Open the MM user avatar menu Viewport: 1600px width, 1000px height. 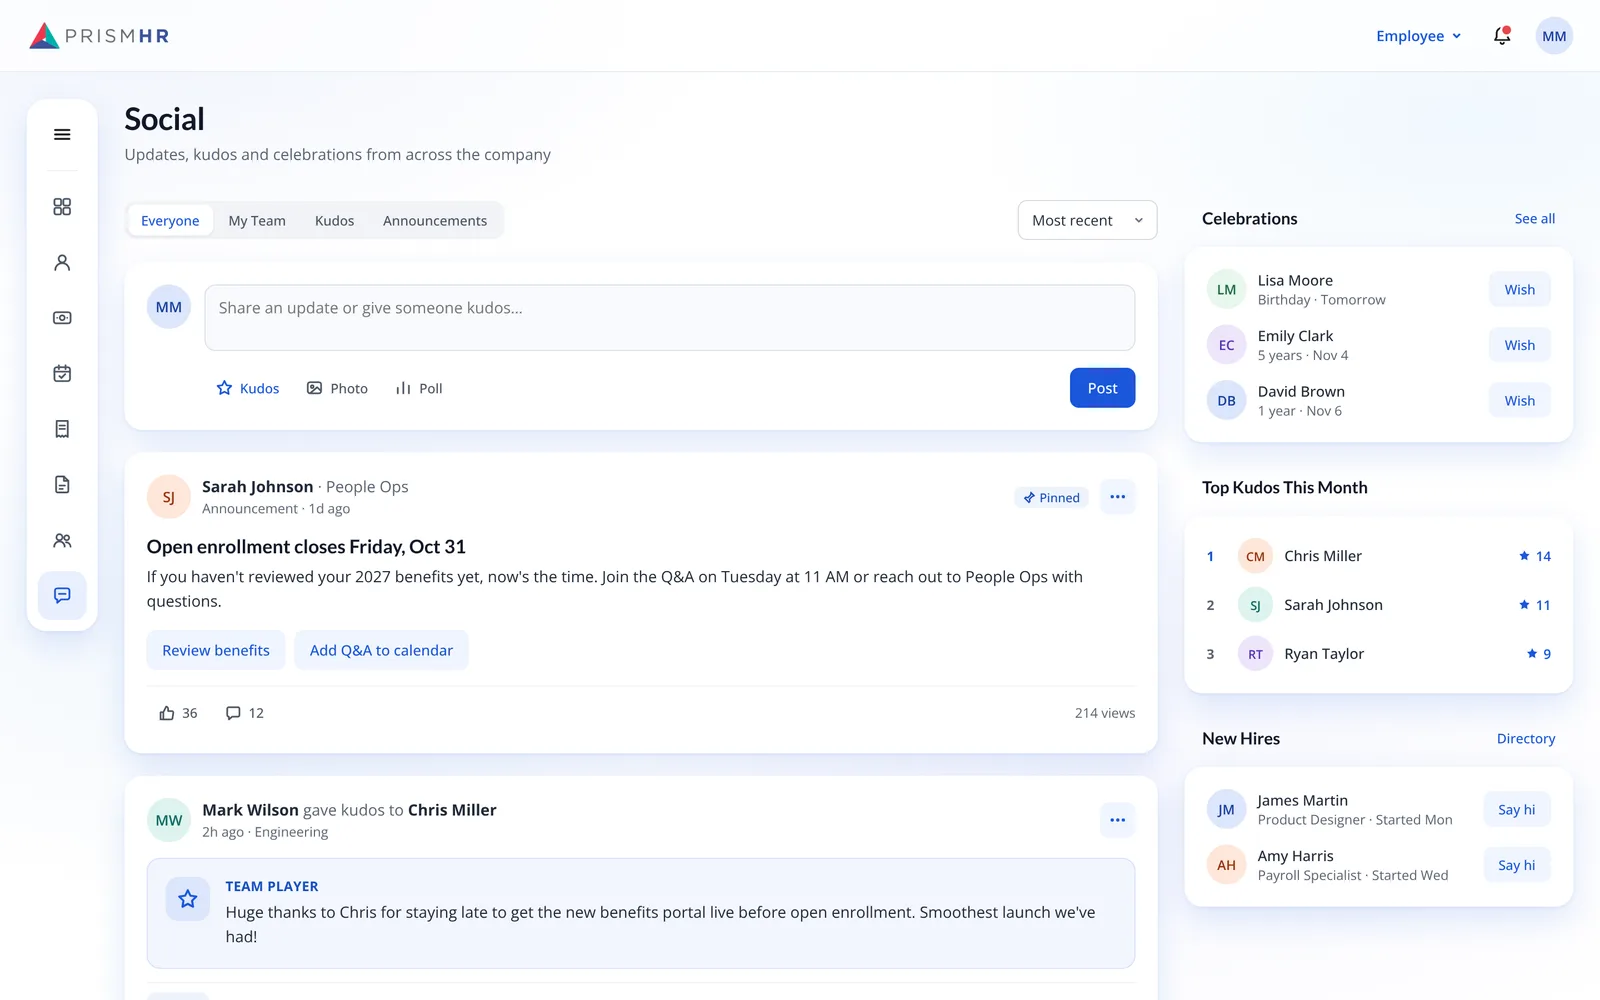[1554, 36]
